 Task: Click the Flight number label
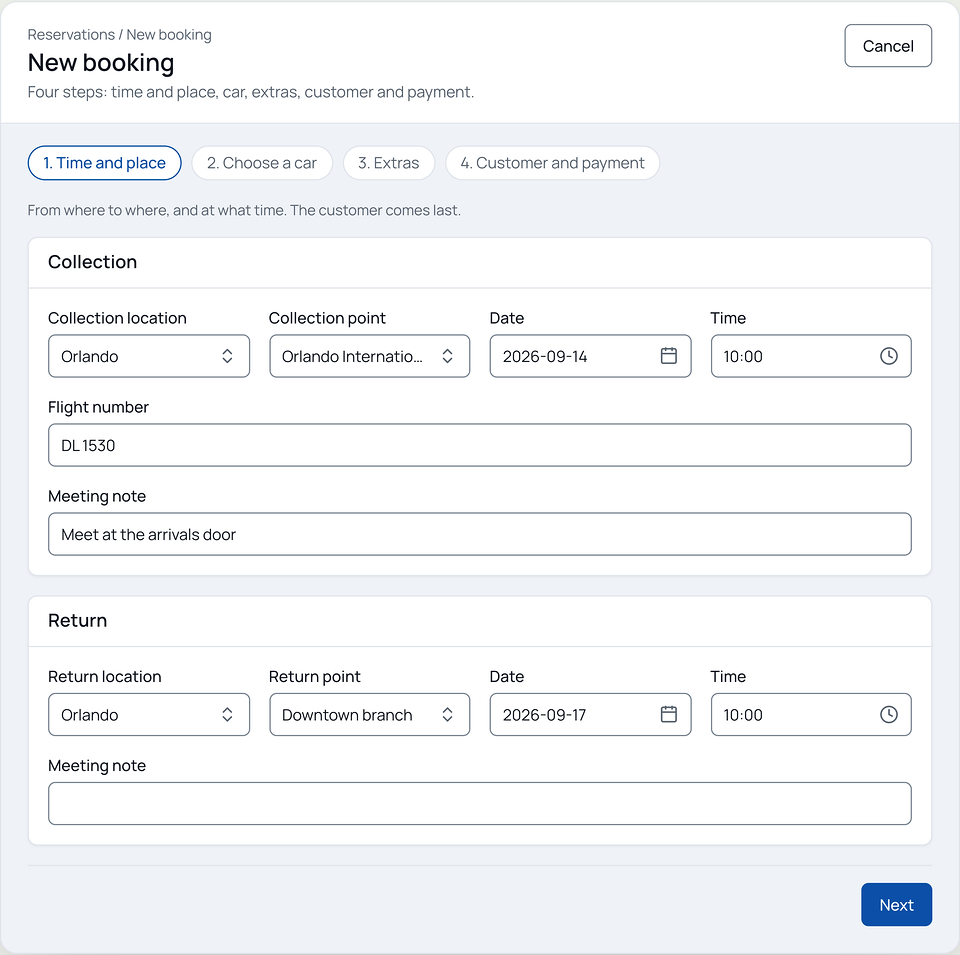[x=99, y=407]
